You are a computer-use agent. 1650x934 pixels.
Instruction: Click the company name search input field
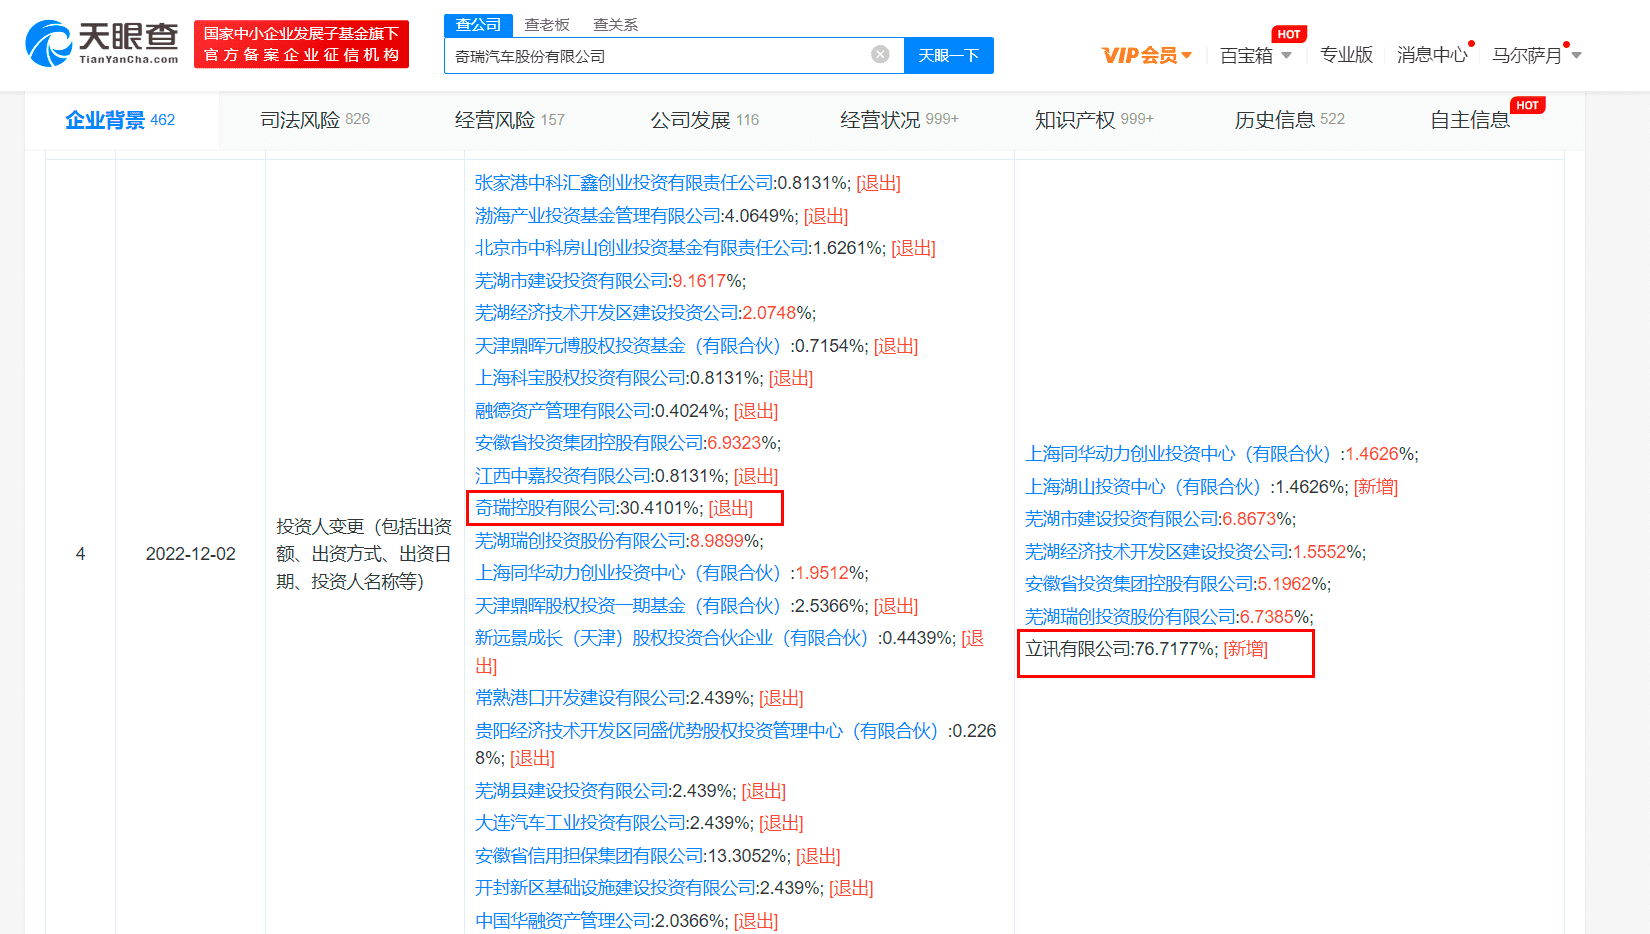[x=660, y=55]
